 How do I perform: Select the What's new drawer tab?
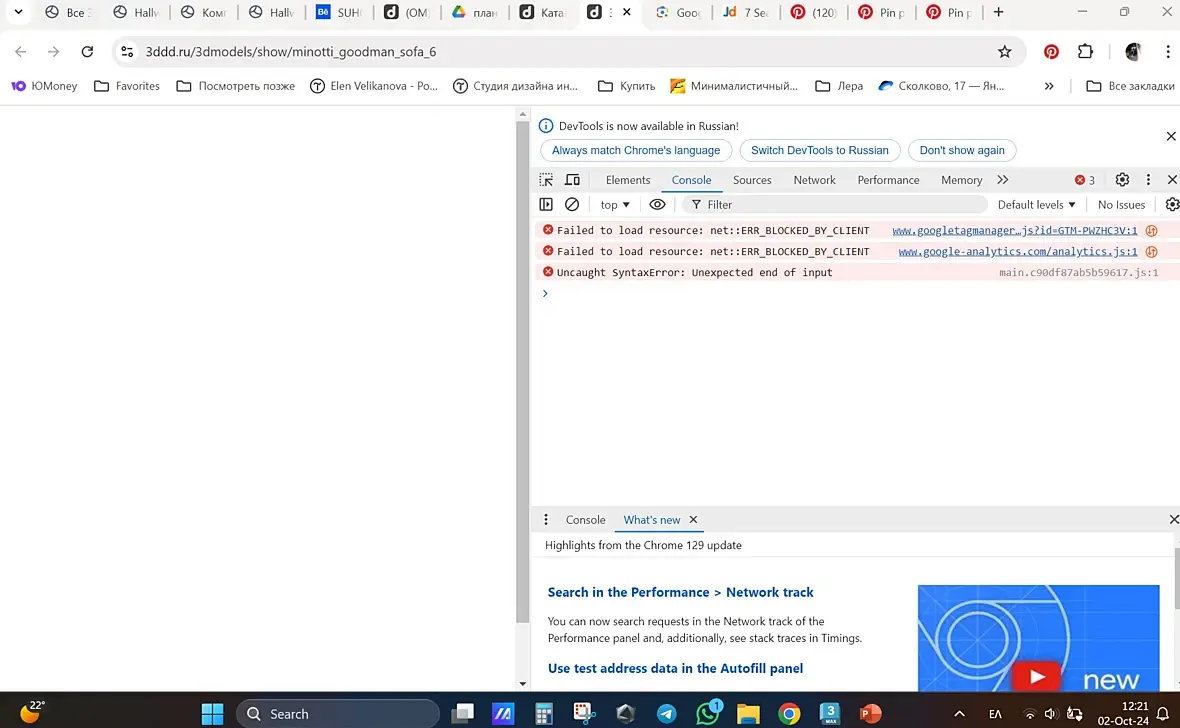click(x=652, y=519)
